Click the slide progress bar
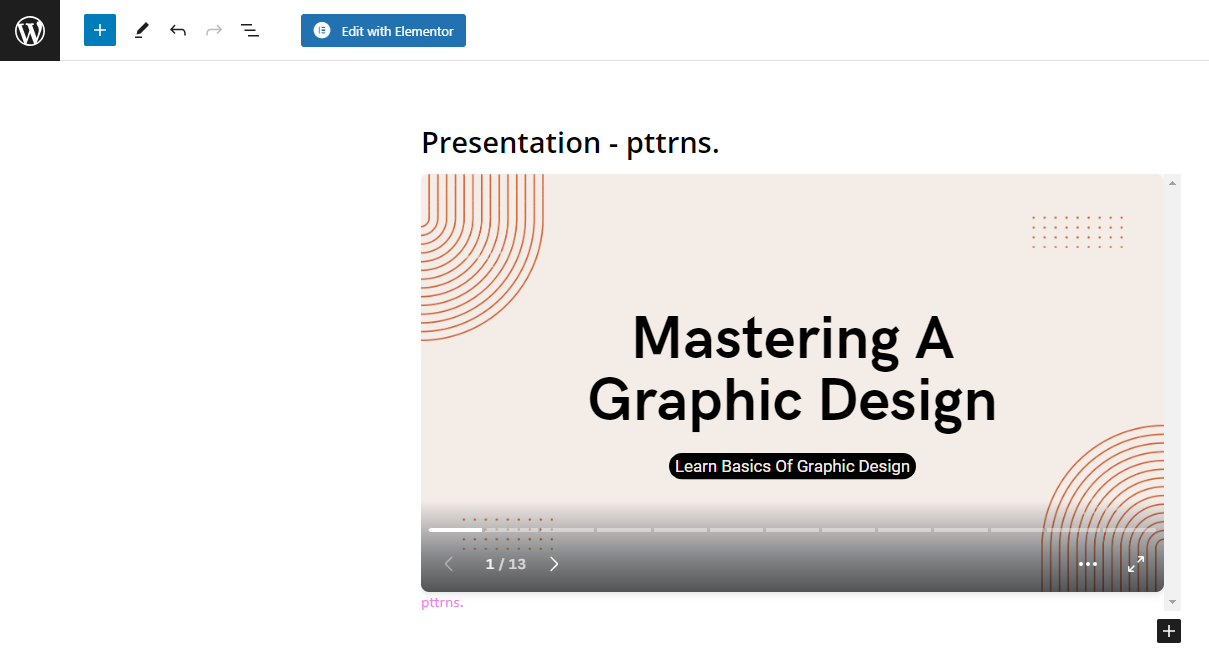The image size is (1209, 653). (792, 530)
